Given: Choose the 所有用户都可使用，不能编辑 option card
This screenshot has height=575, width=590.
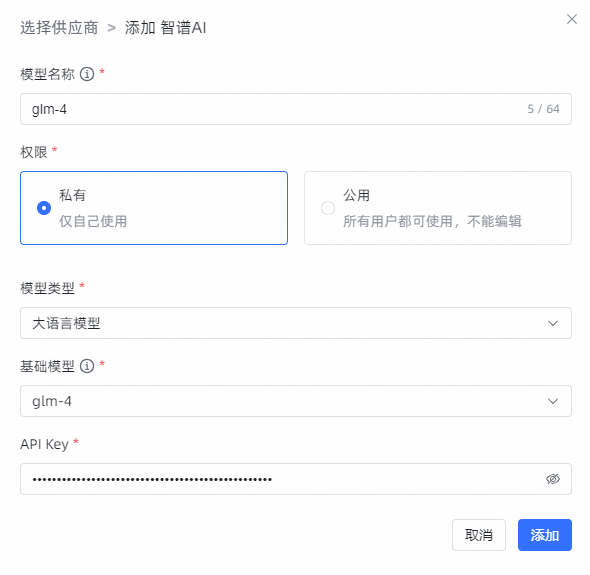Looking at the screenshot, I should point(438,208).
